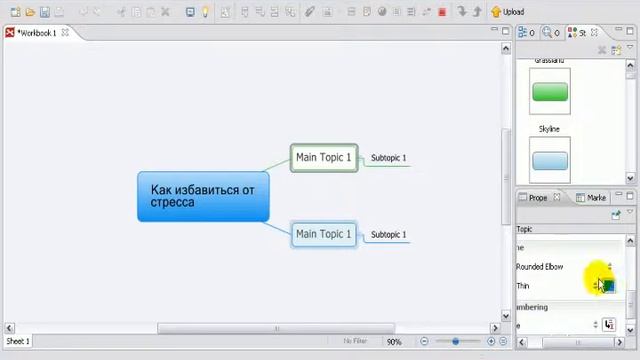Click the Properties panel pin icon
640x360 pixels.
616,215
